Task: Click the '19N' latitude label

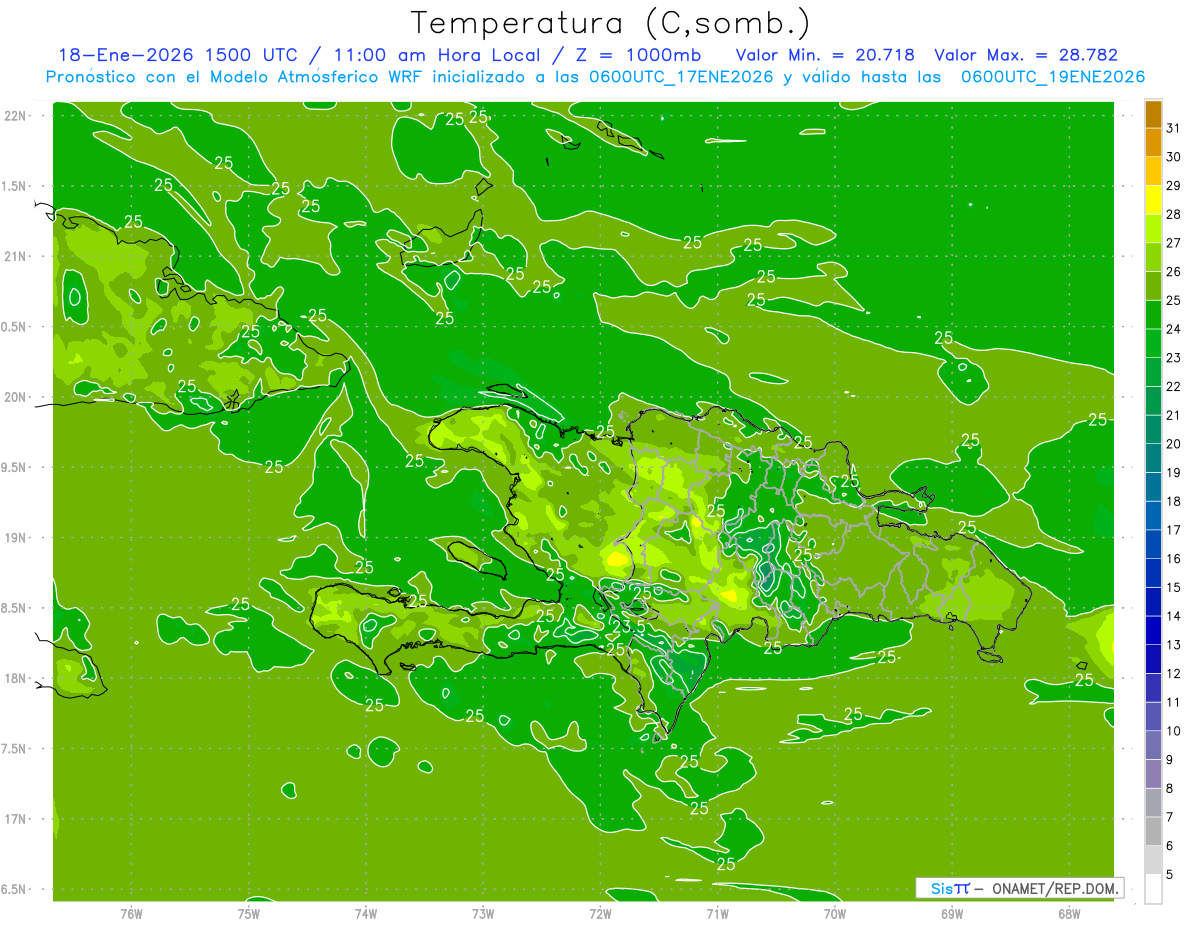Action: click(x=16, y=538)
